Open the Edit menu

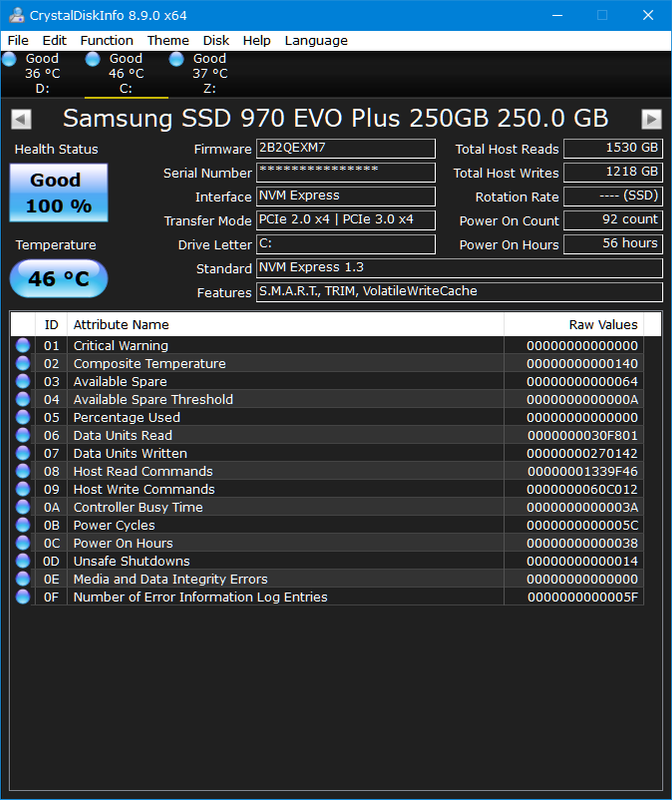point(54,40)
